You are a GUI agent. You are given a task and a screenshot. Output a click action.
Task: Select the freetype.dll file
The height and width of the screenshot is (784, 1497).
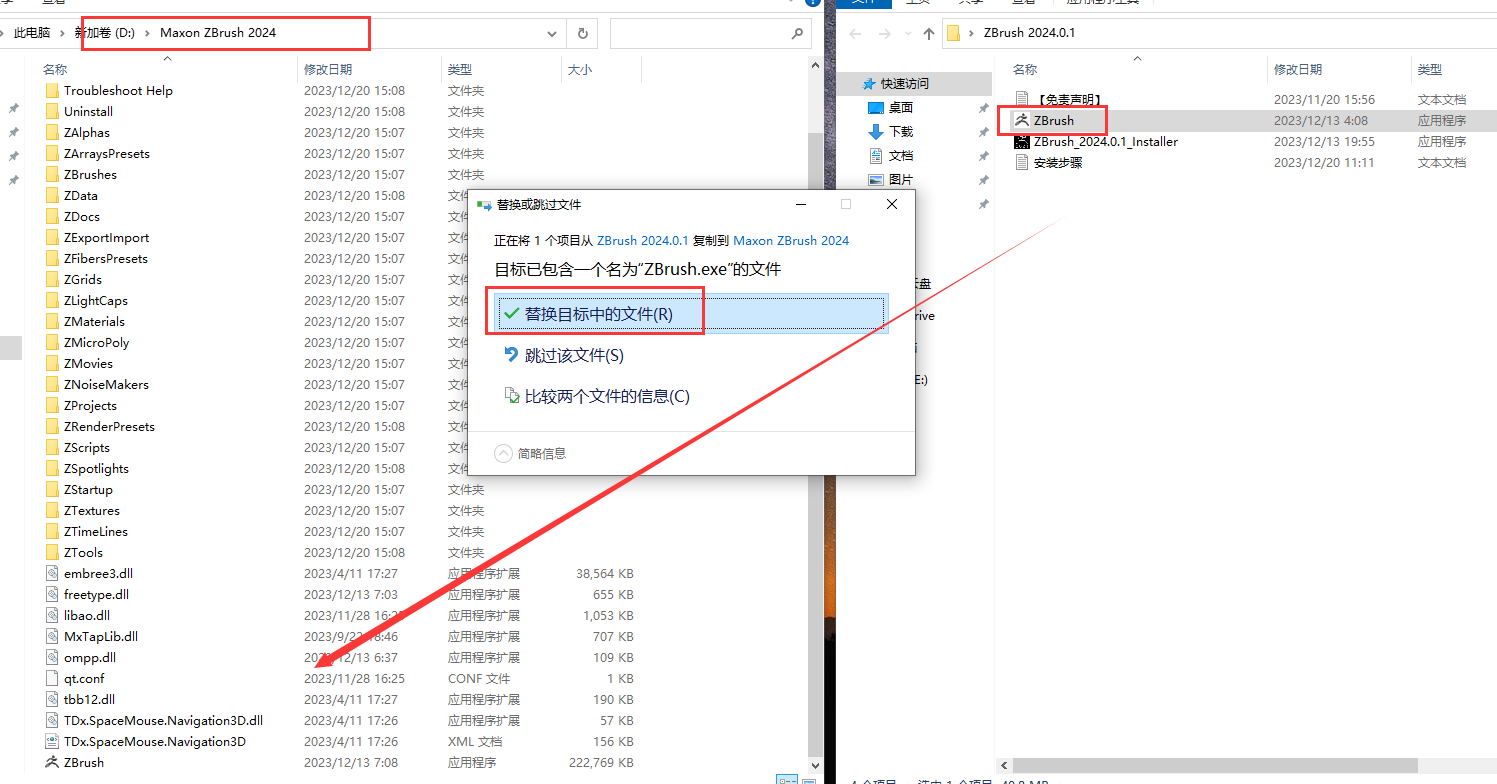[96, 594]
